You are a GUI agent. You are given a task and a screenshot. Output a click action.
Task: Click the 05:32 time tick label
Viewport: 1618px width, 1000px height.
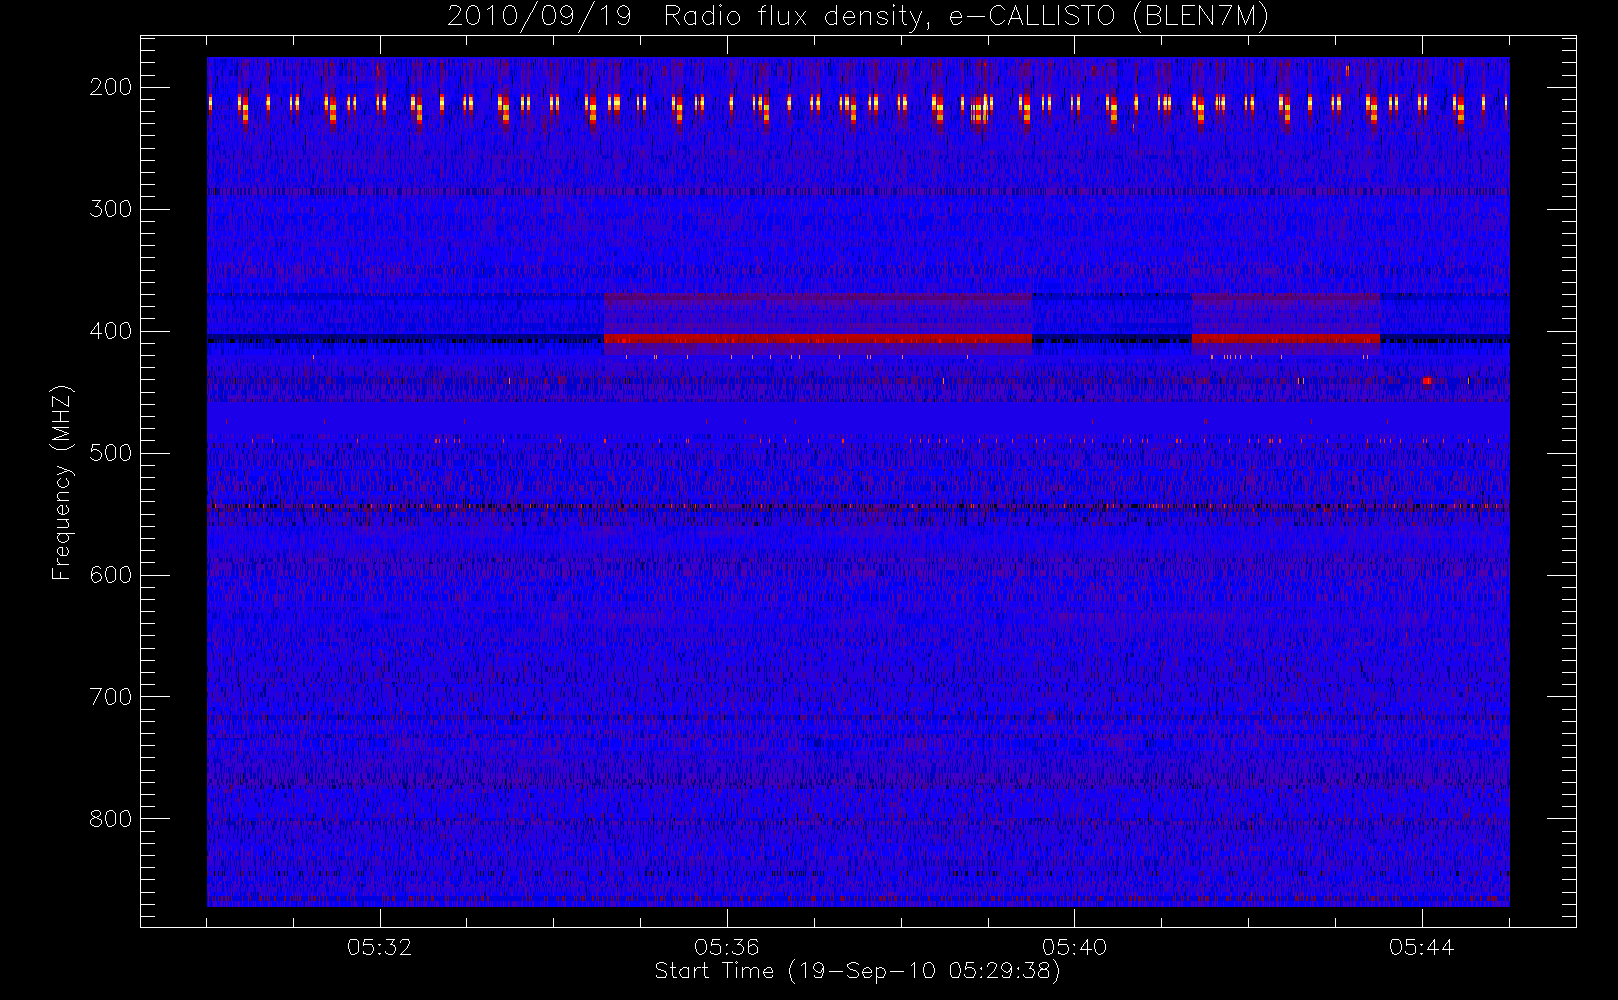click(380, 947)
